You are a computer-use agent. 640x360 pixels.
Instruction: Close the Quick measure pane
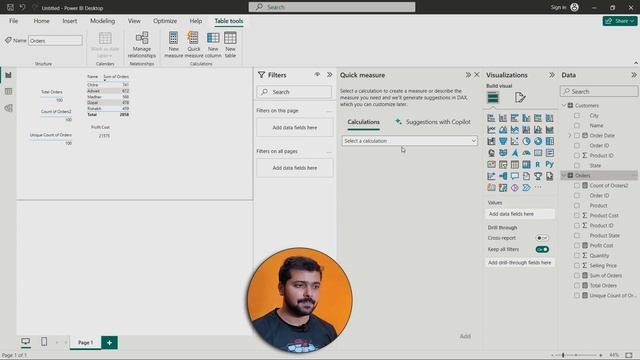click(x=476, y=75)
